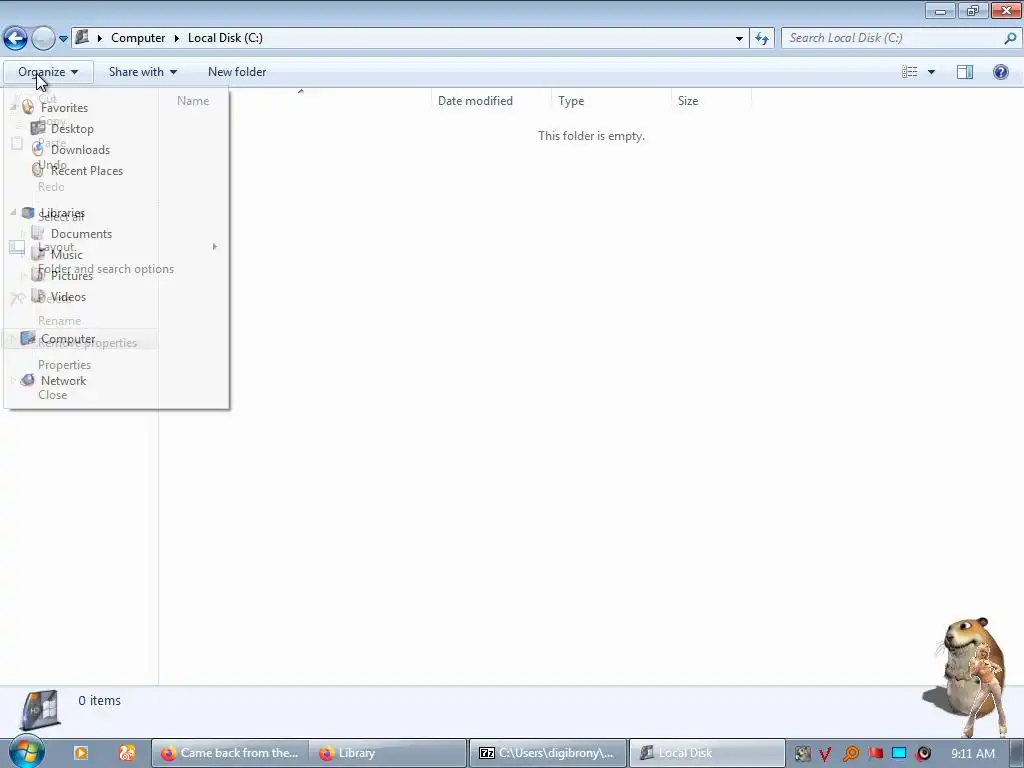Sort by the Size column header
This screenshot has height=768, width=1024.
[x=688, y=101]
